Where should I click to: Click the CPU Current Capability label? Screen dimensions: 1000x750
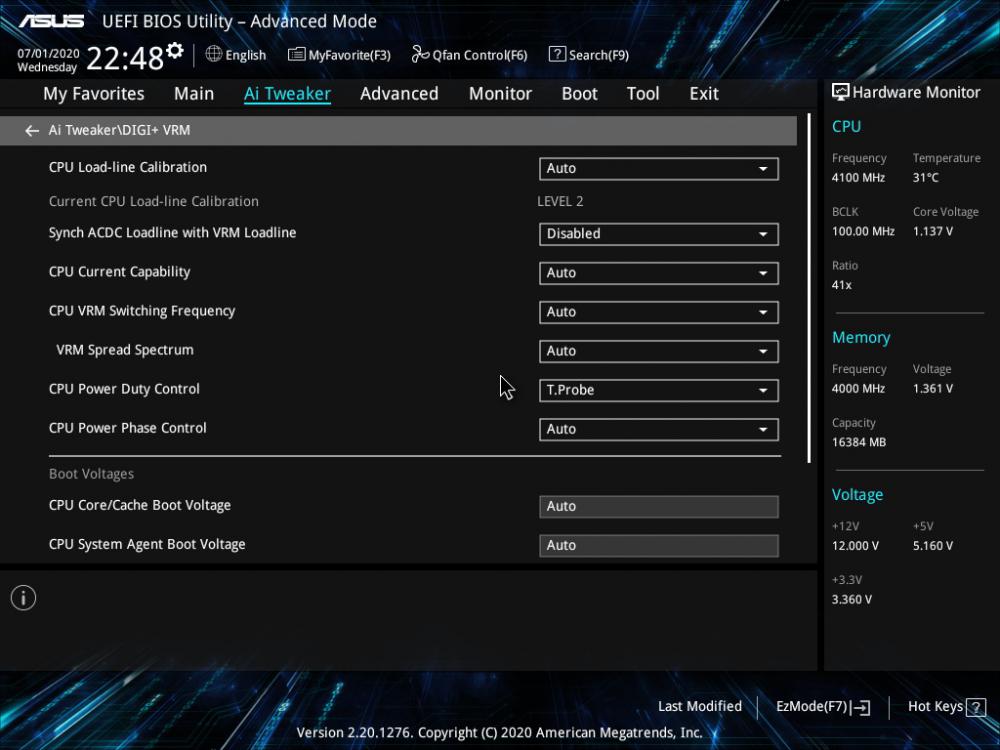119,272
